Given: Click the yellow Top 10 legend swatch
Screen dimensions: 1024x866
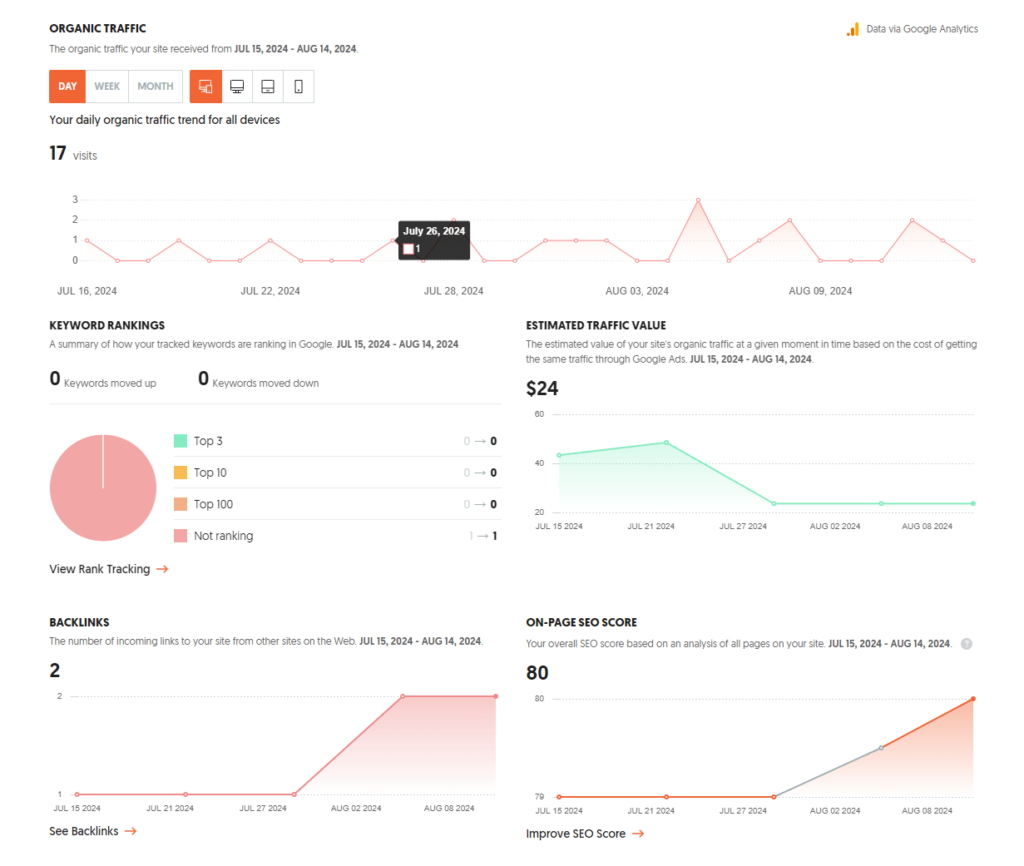Looking at the screenshot, I should click(x=180, y=473).
